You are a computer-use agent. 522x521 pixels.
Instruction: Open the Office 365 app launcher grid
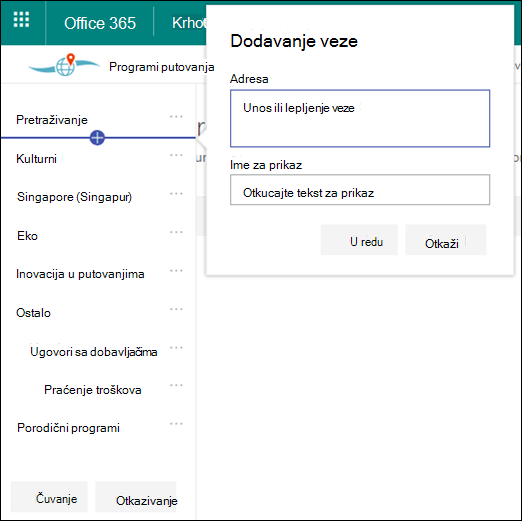[x=21, y=20]
